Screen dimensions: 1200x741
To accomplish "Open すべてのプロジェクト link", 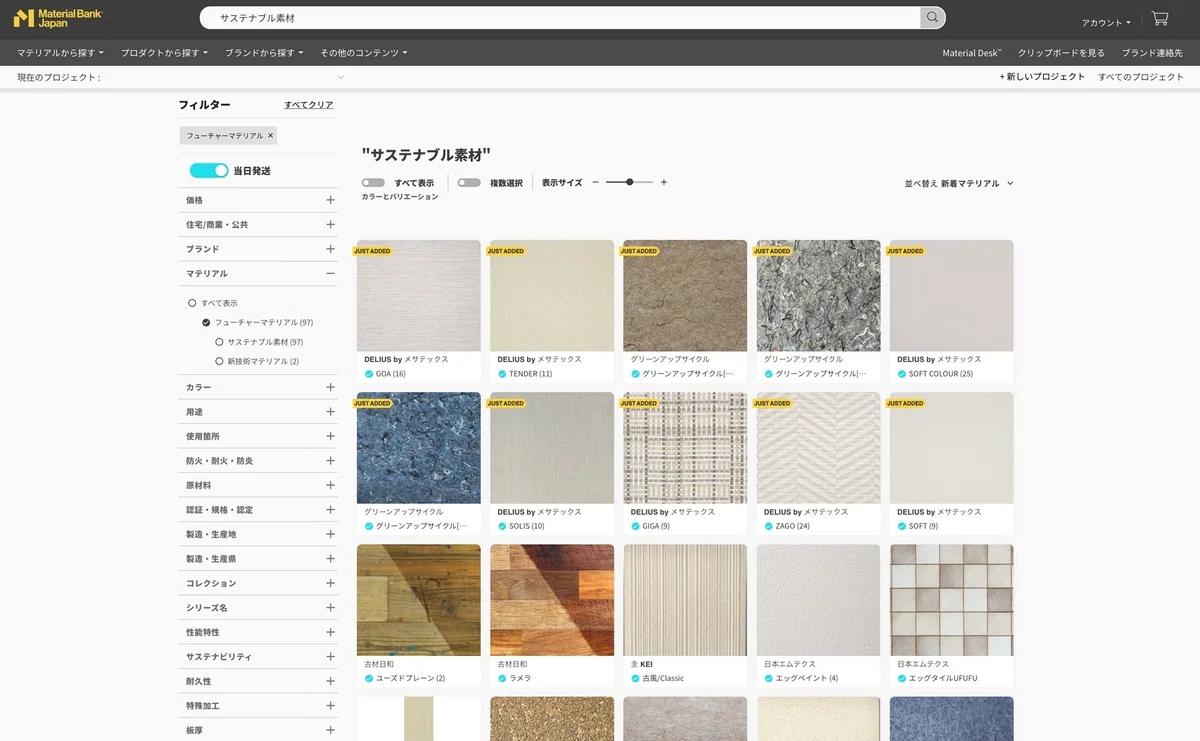I will (1141, 77).
